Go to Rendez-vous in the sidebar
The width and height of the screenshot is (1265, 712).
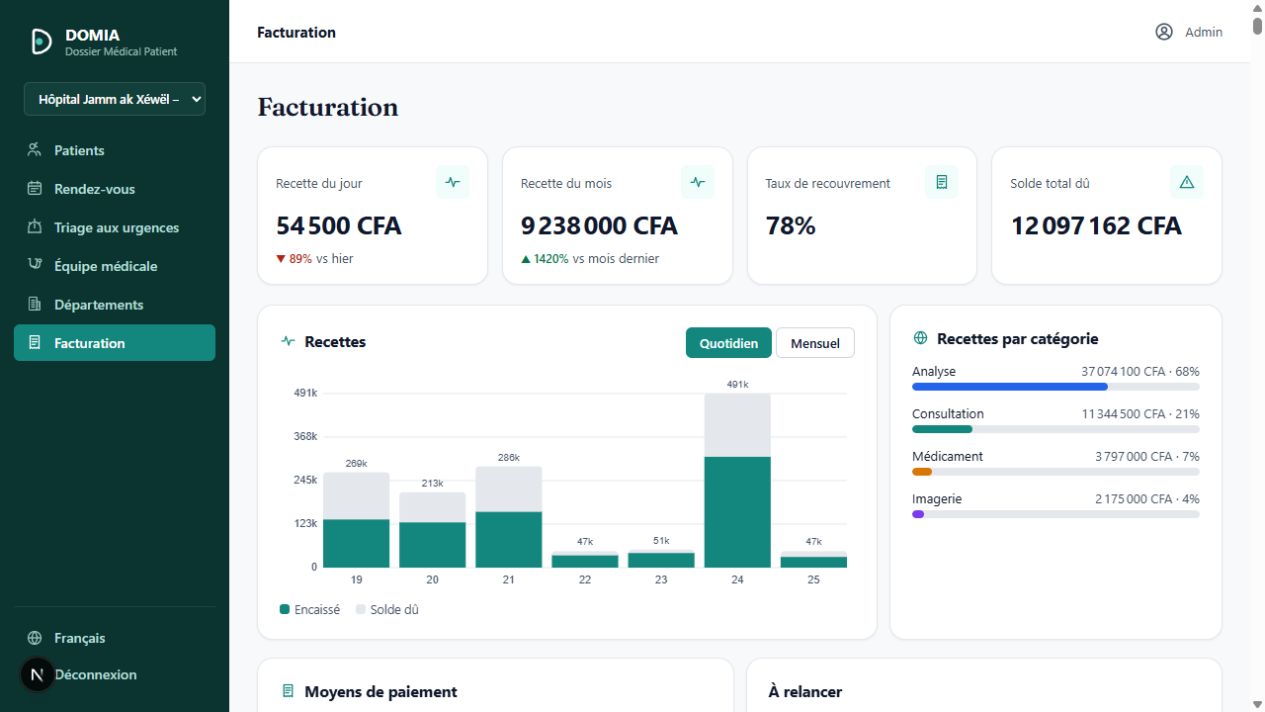pos(115,189)
